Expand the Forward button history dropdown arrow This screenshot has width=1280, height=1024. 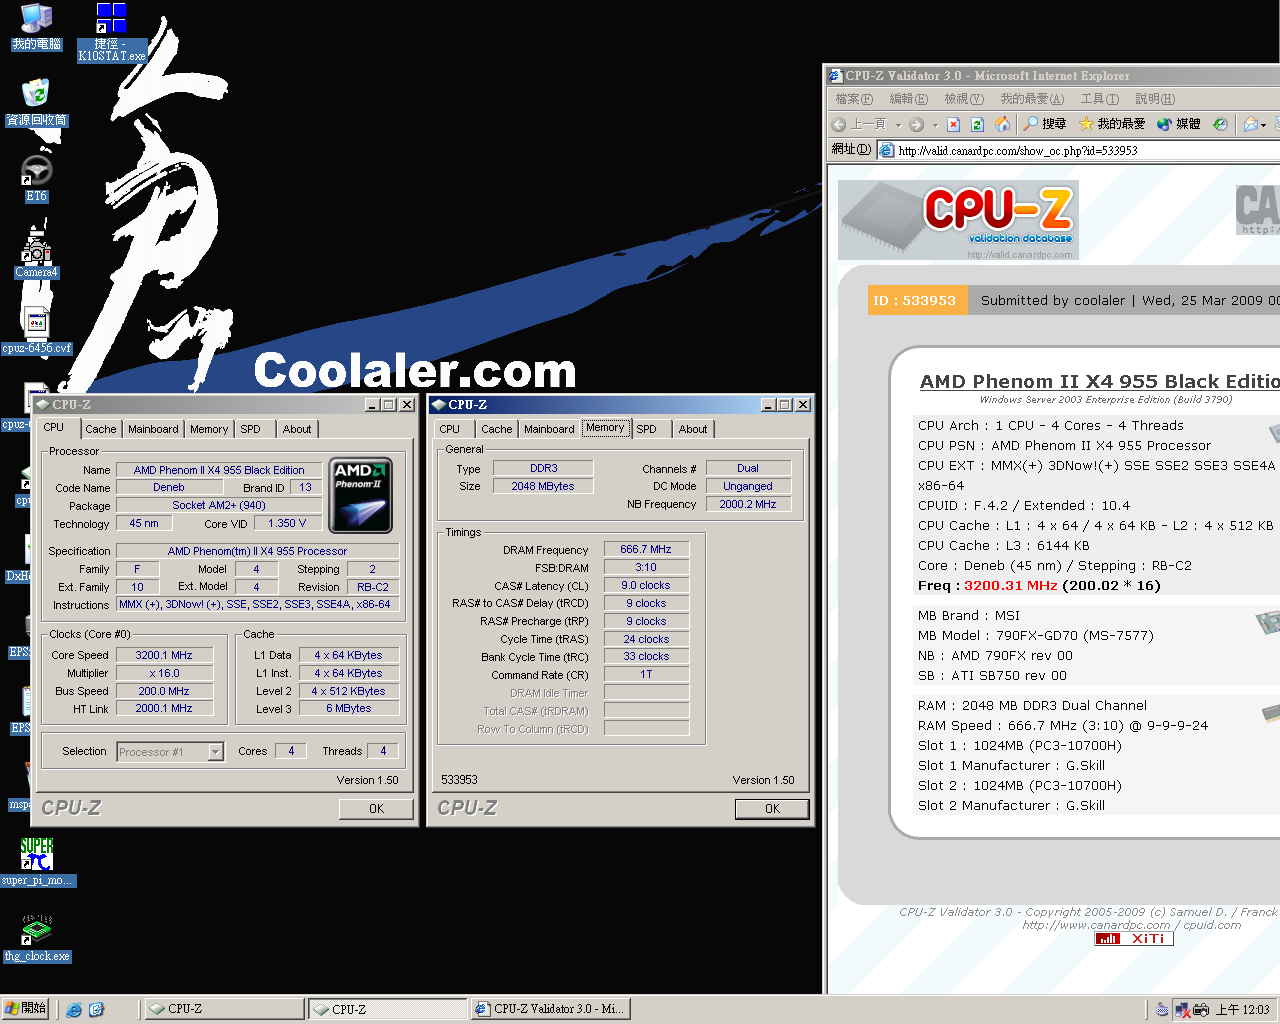tap(935, 125)
